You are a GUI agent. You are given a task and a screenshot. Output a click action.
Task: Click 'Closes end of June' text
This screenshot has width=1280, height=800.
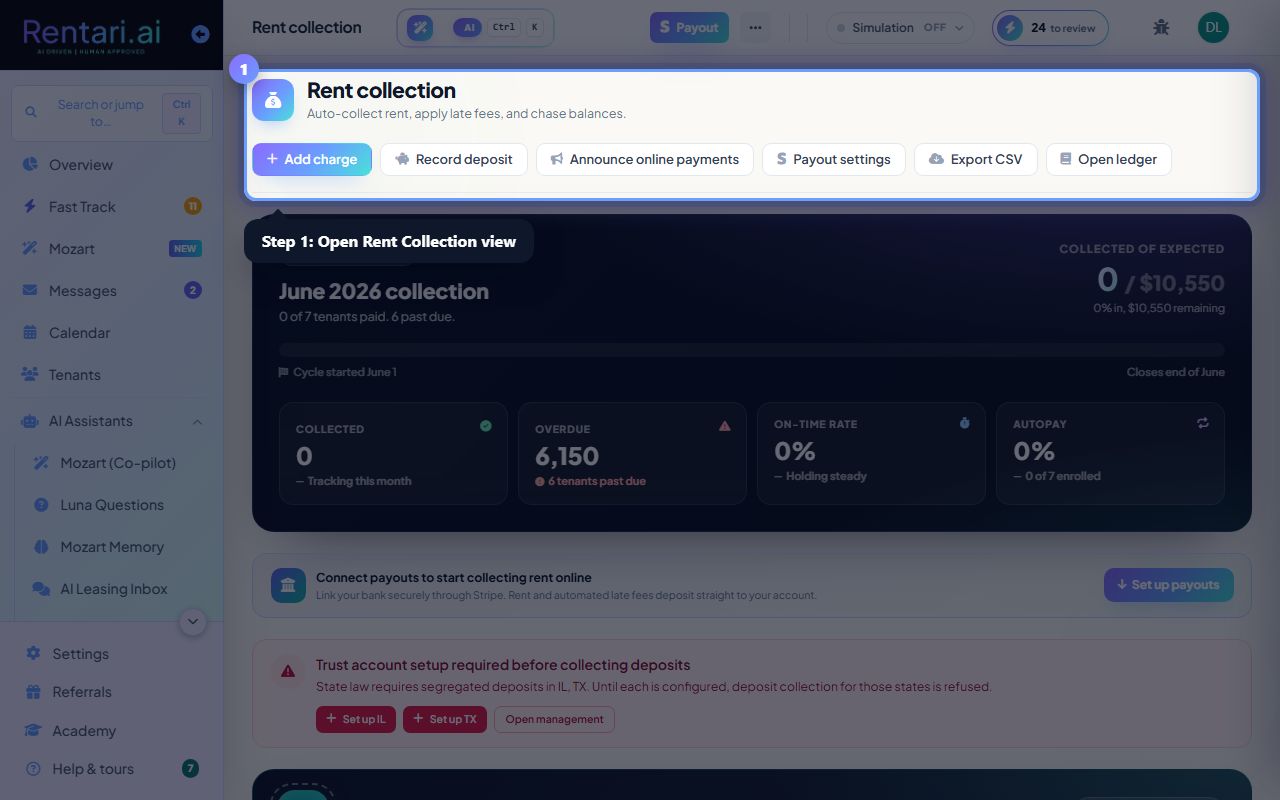pos(1176,372)
